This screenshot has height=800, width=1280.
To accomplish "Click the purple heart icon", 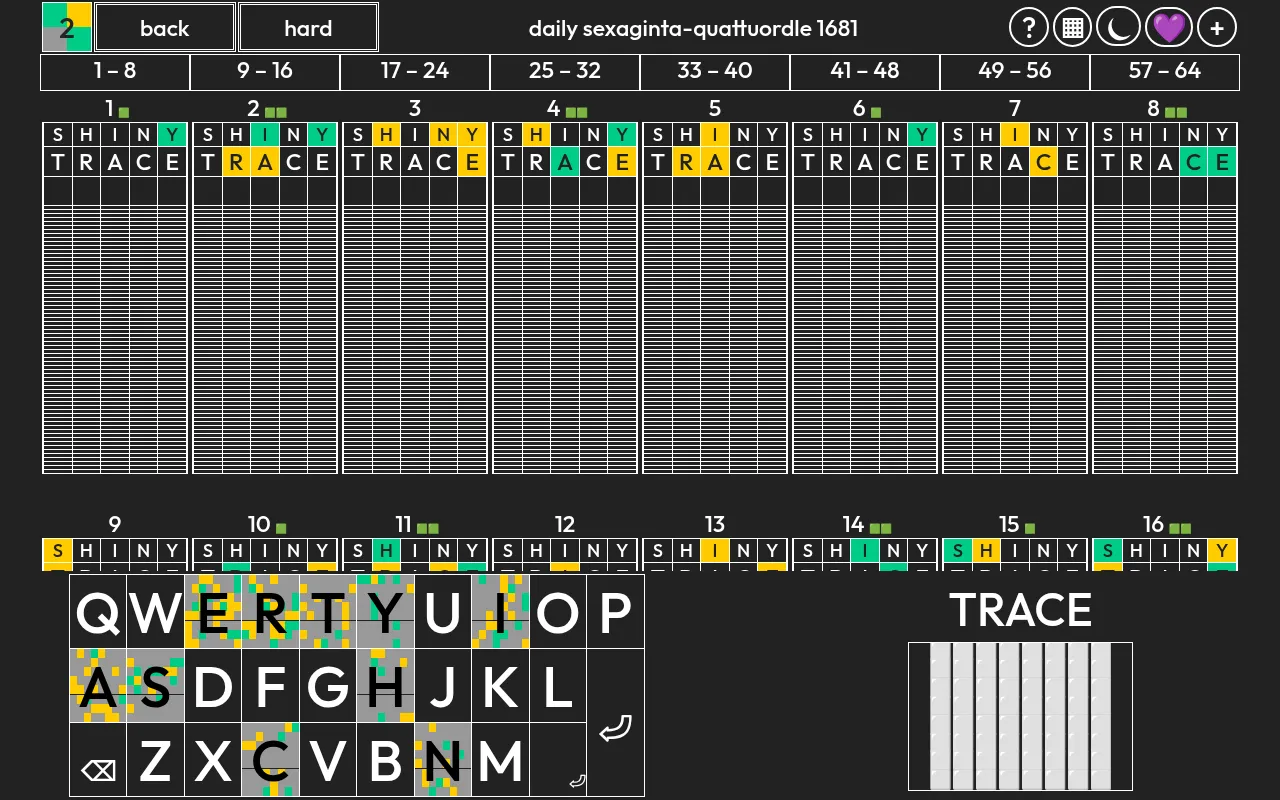I will (1168, 28).
